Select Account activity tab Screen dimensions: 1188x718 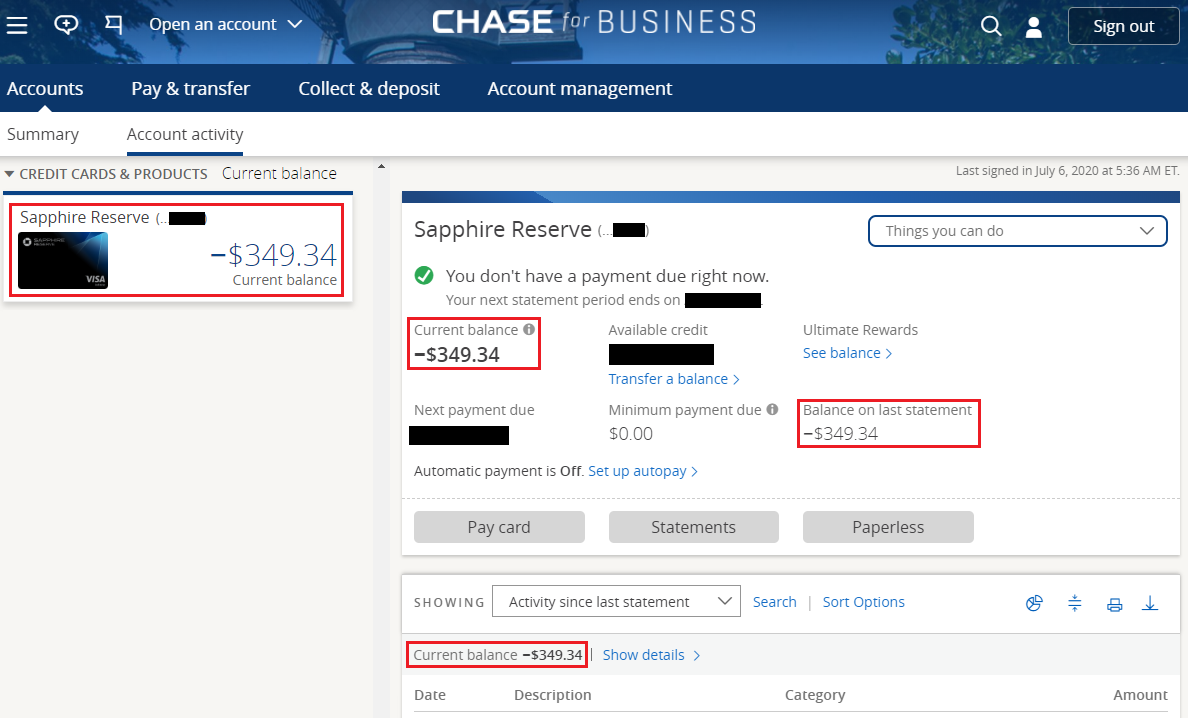(x=185, y=134)
